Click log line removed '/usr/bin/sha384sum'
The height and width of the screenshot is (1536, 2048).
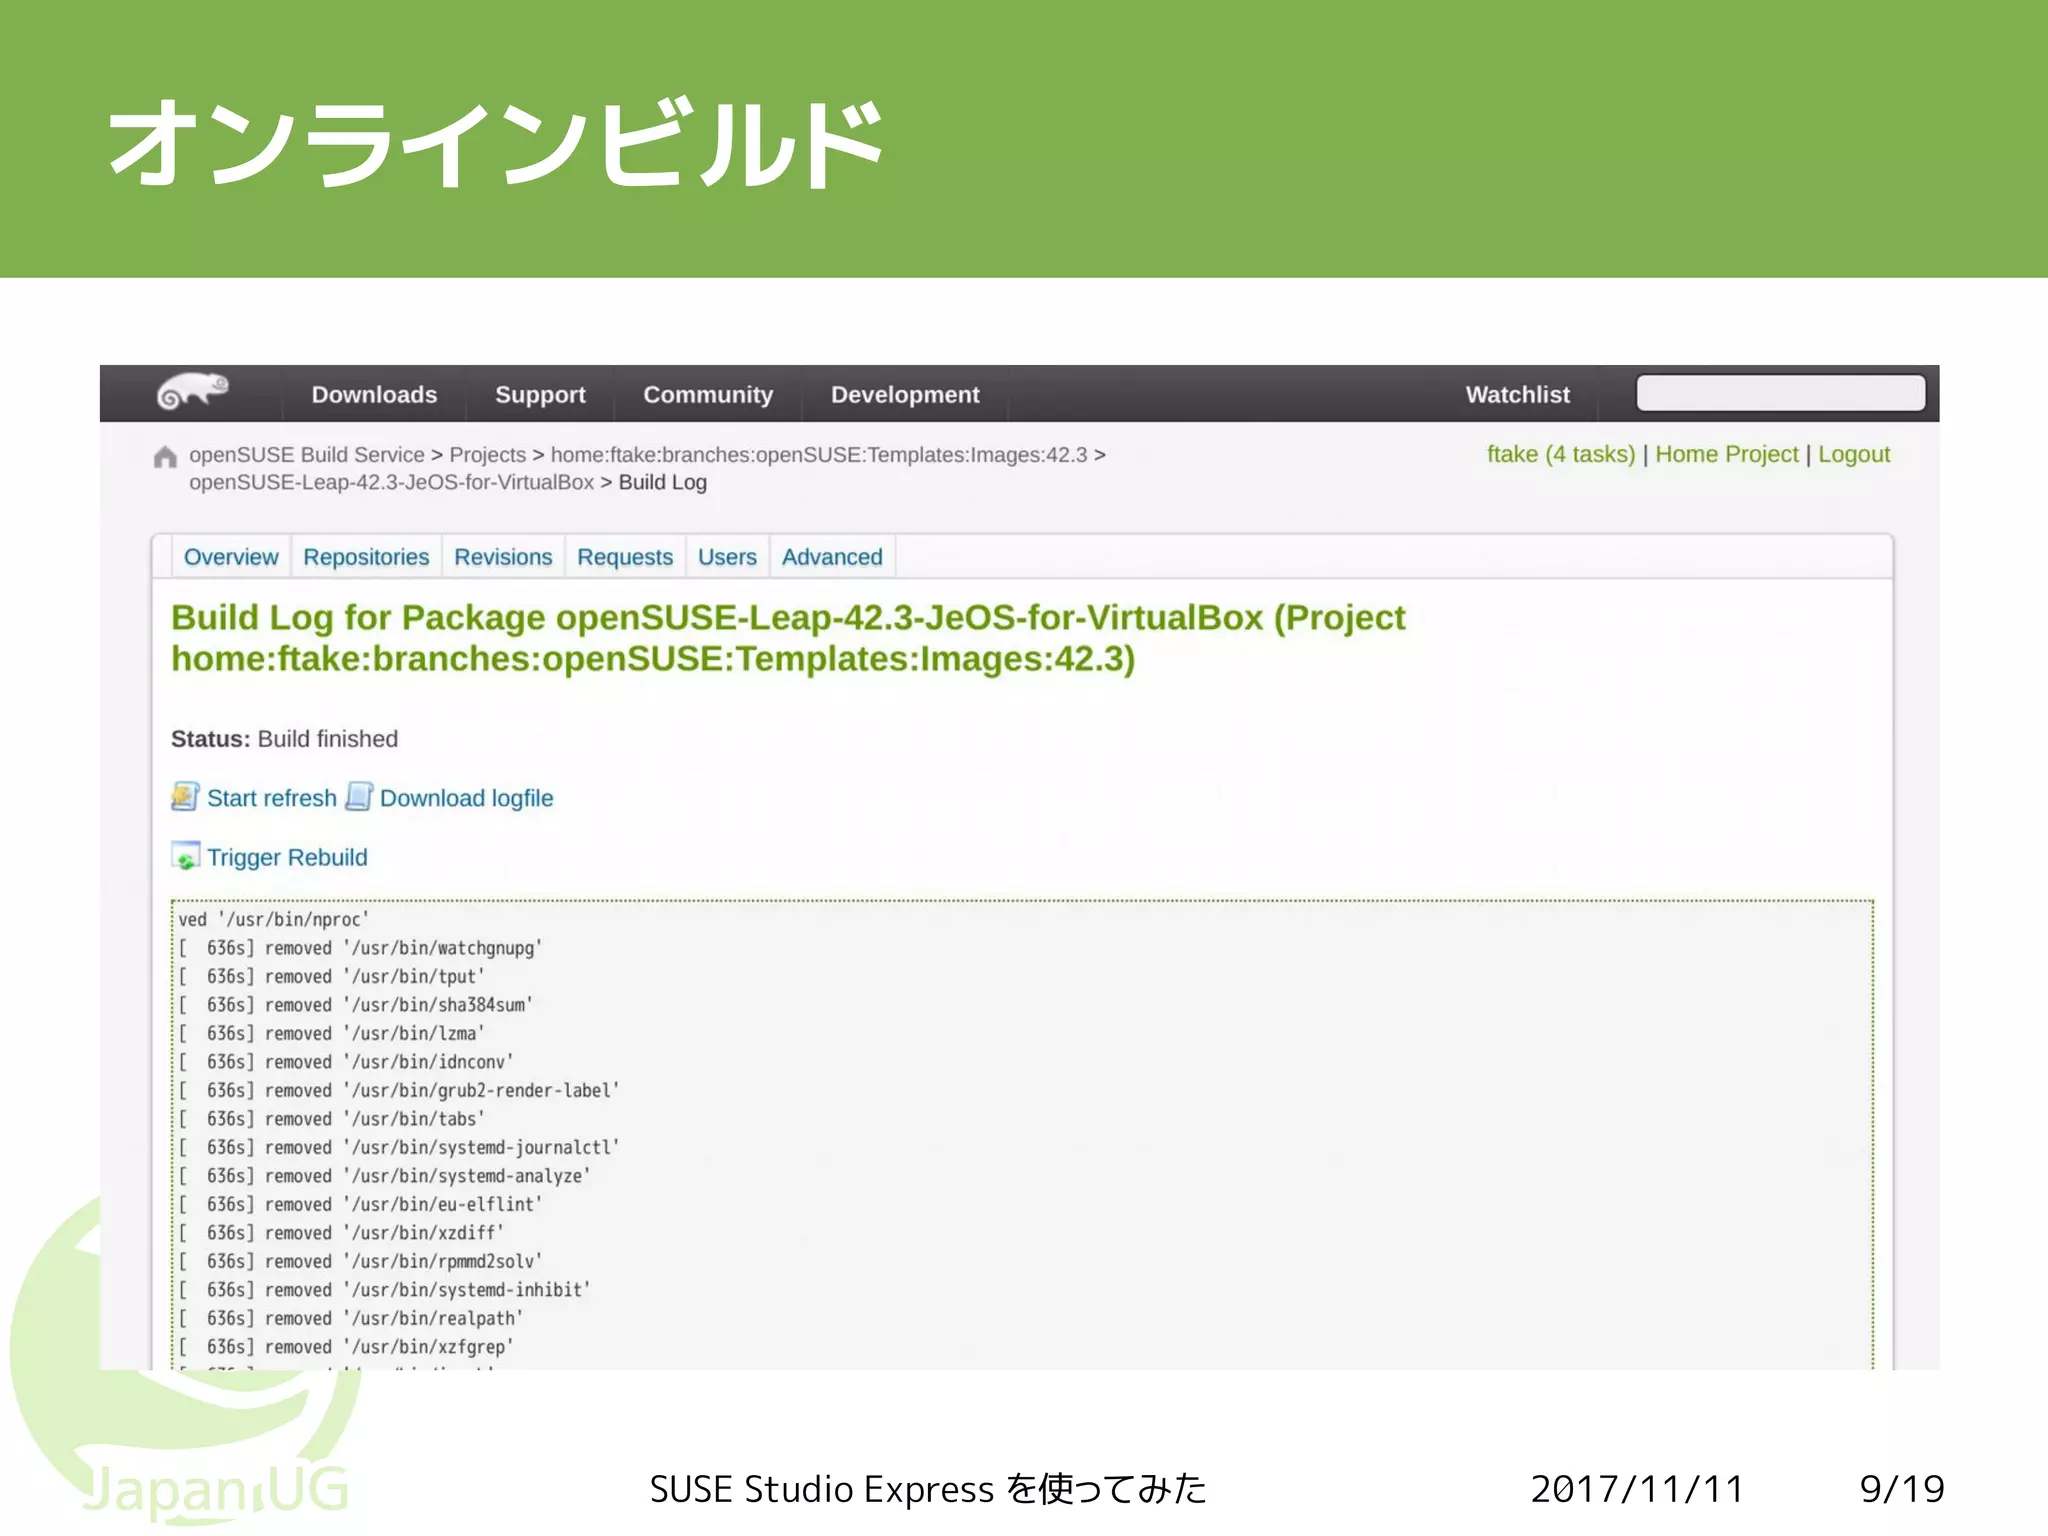point(355,1005)
